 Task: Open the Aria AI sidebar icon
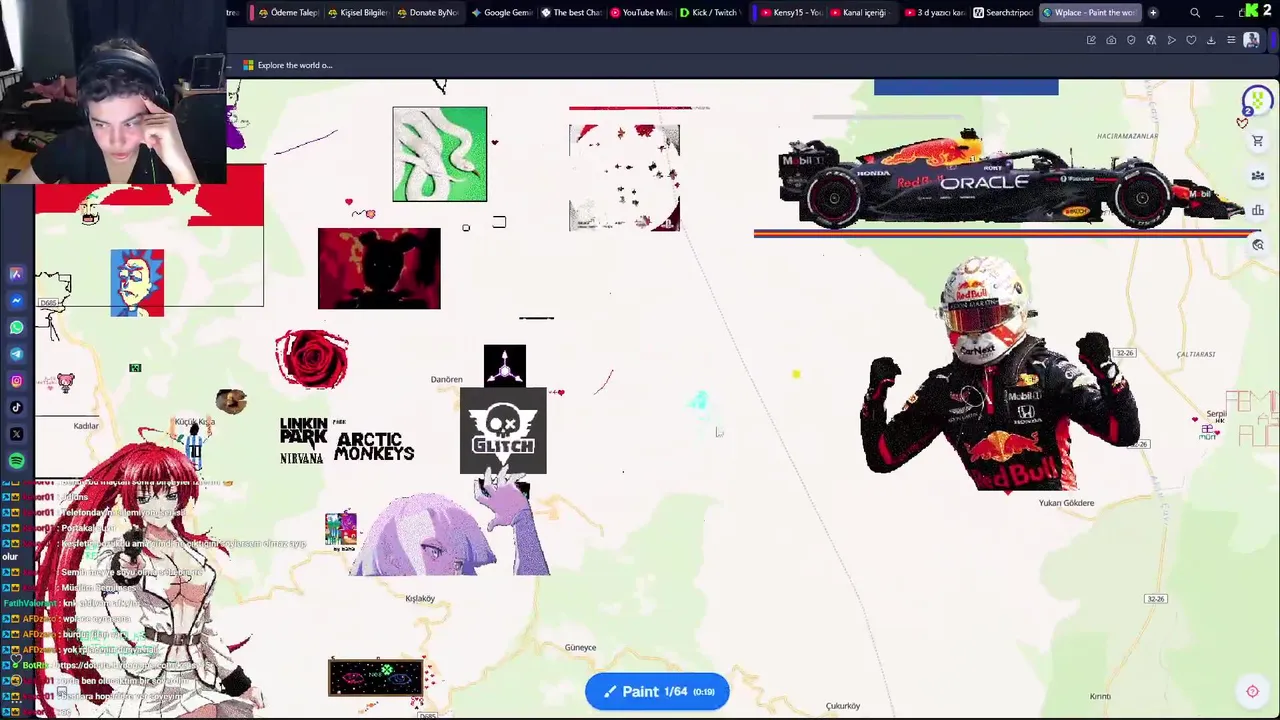pyautogui.click(x=16, y=273)
